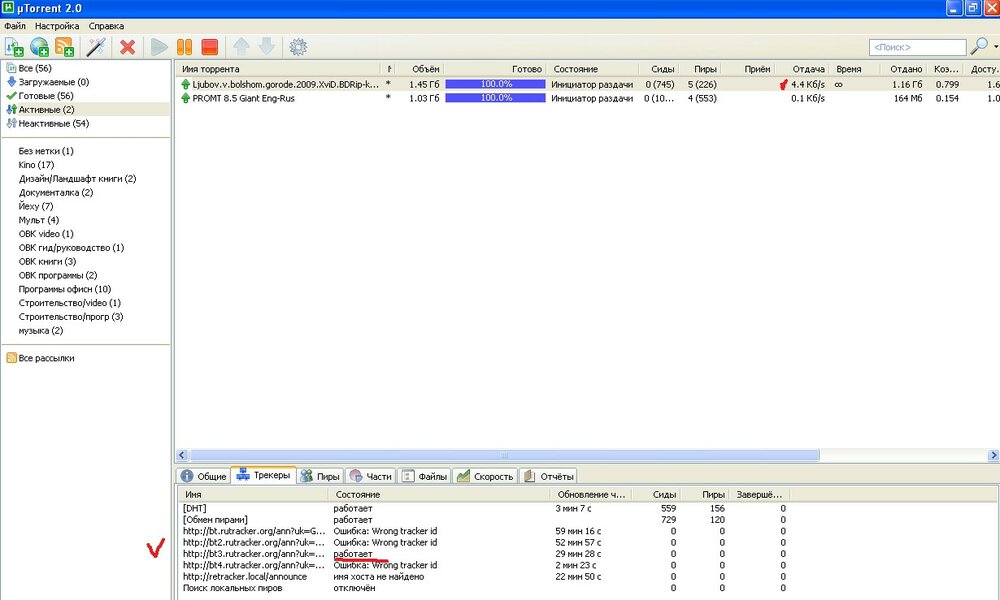Click in the Поиск search field
The height and width of the screenshot is (600, 1000).
point(917,47)
